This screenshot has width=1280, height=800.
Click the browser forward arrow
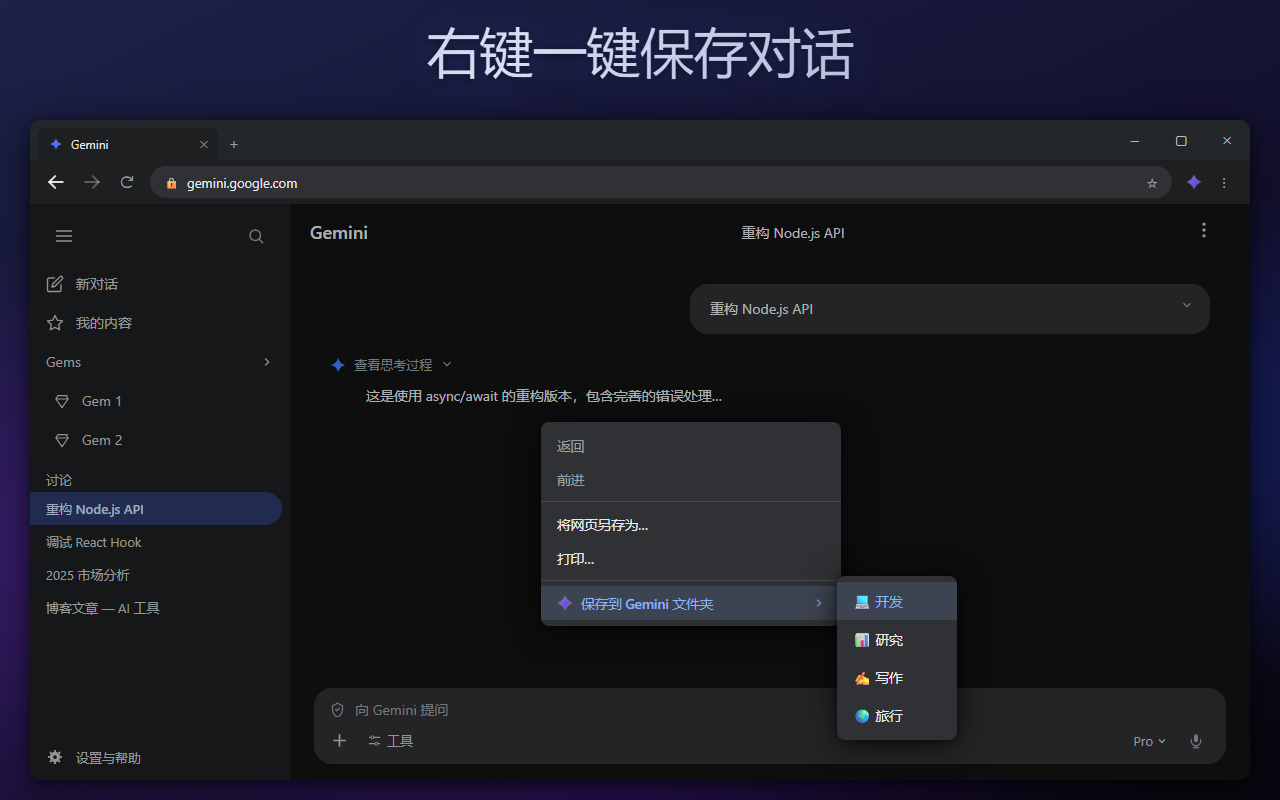pos(92,182)
